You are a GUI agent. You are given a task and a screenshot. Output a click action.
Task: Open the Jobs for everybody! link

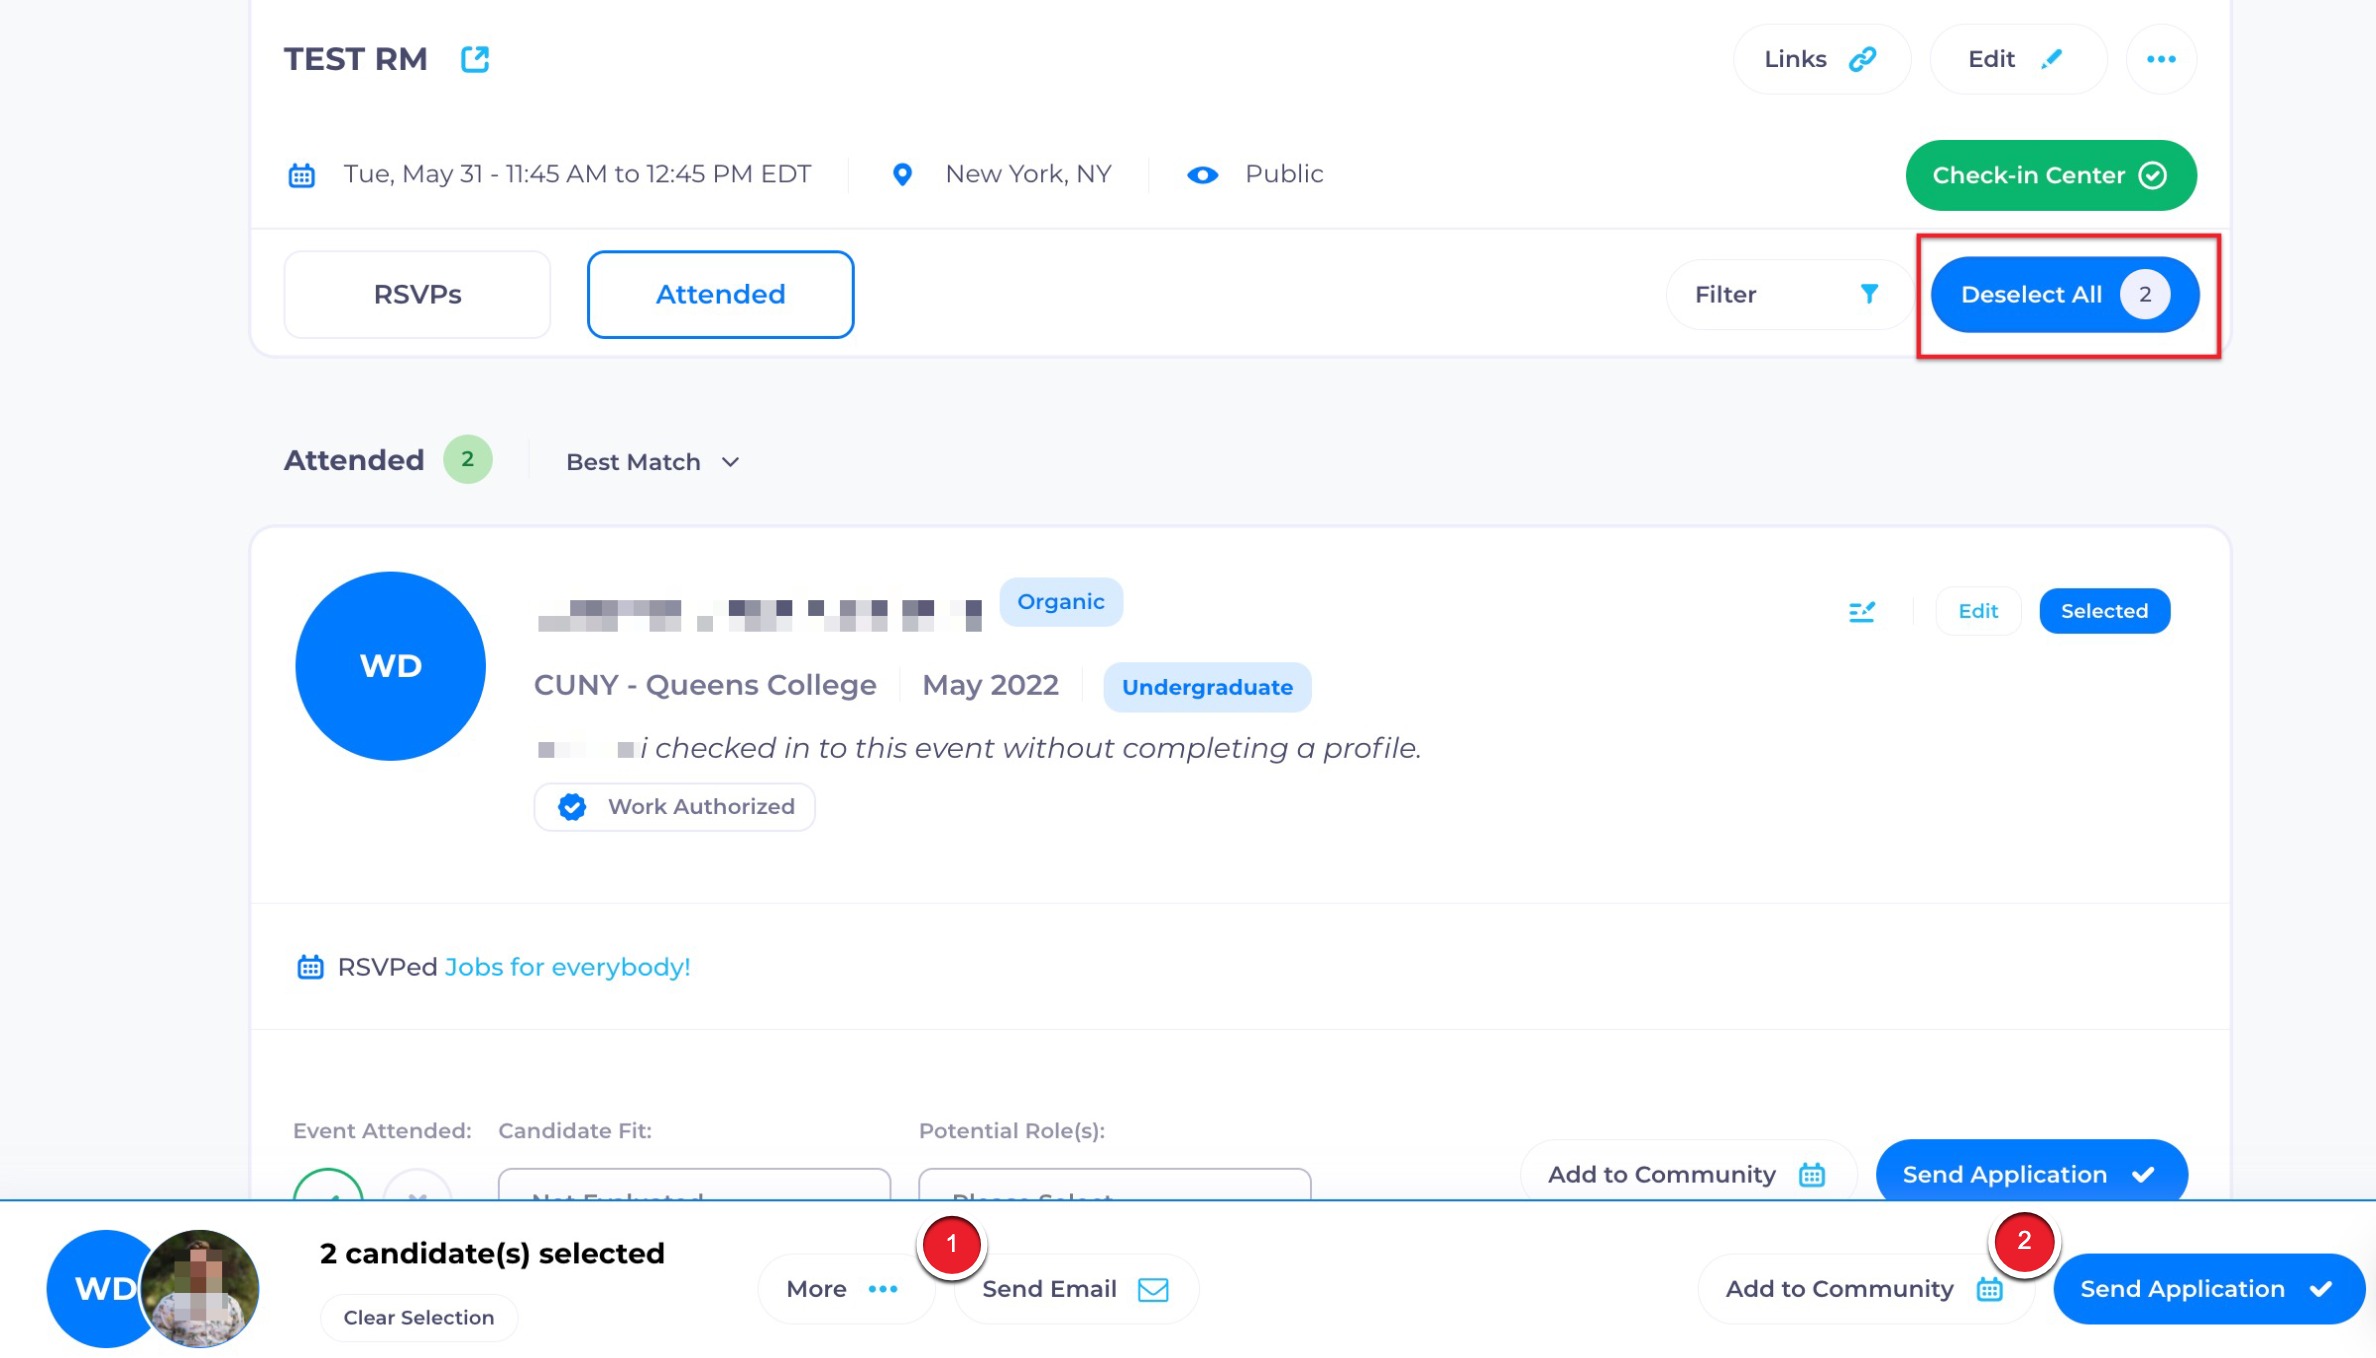tap(567, 967)
